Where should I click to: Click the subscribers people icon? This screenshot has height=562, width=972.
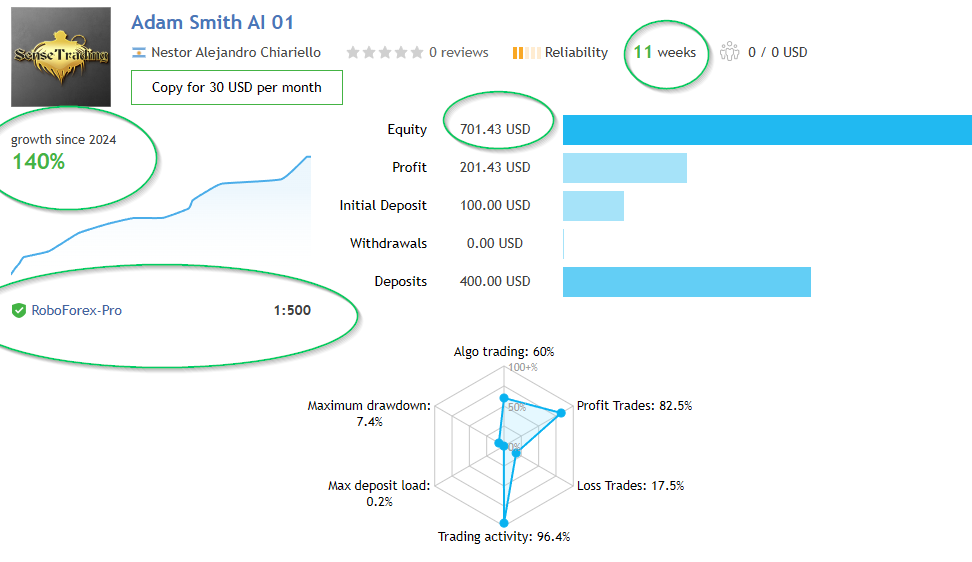(729, 52)
